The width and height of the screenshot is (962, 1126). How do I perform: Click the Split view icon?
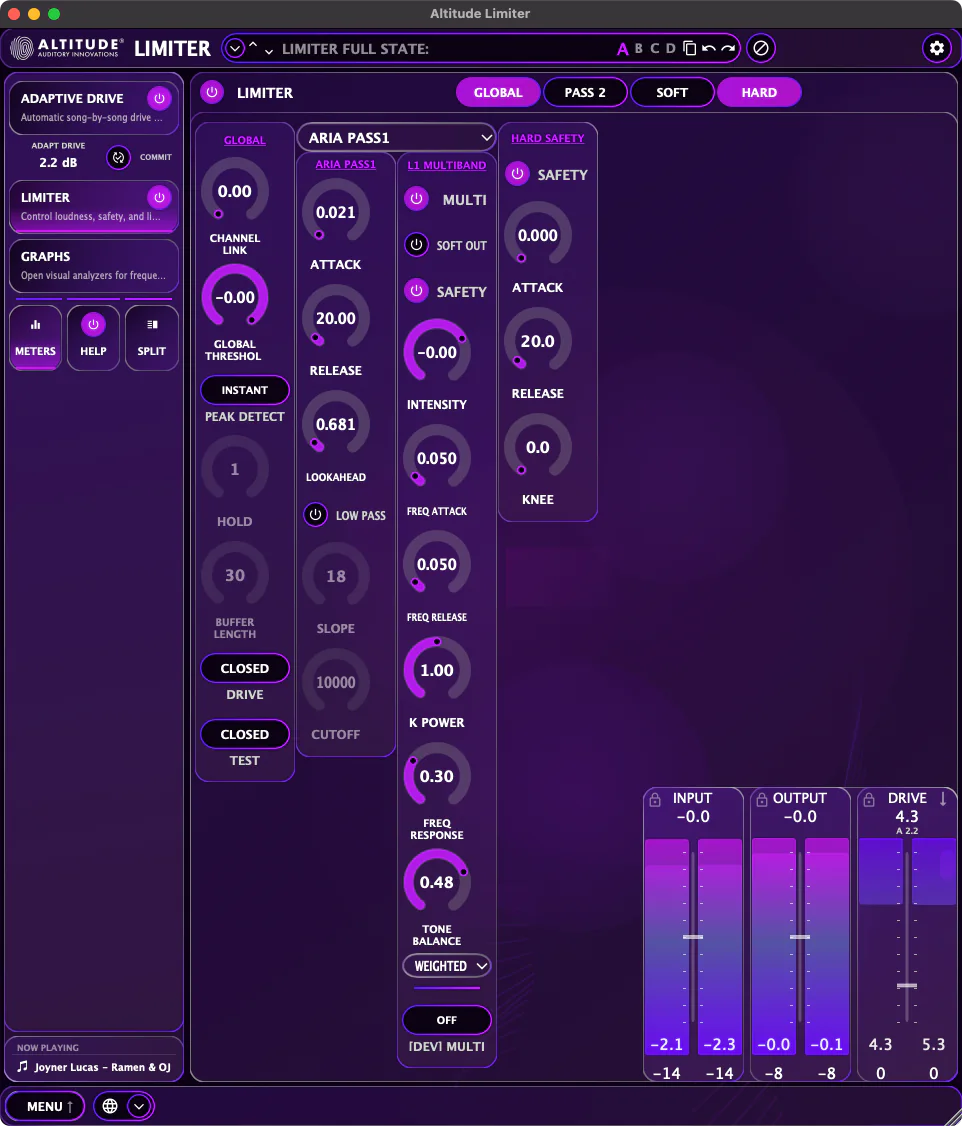point(151,325)
